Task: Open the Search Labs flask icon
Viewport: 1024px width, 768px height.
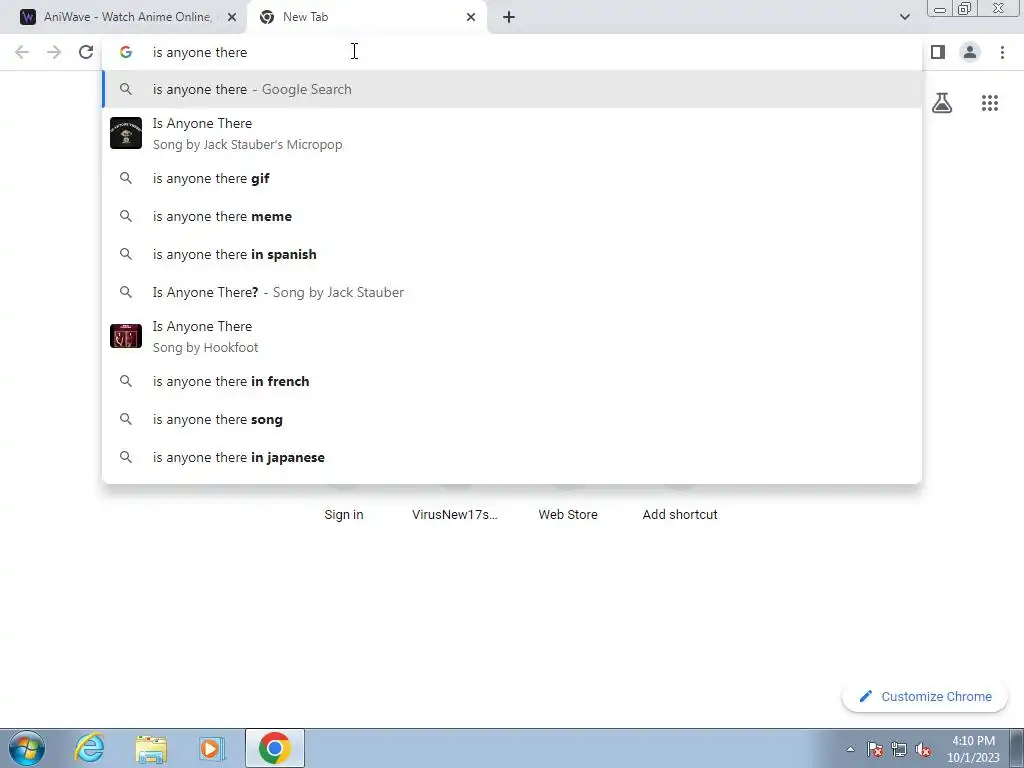Action: click(x=942, y=103)
